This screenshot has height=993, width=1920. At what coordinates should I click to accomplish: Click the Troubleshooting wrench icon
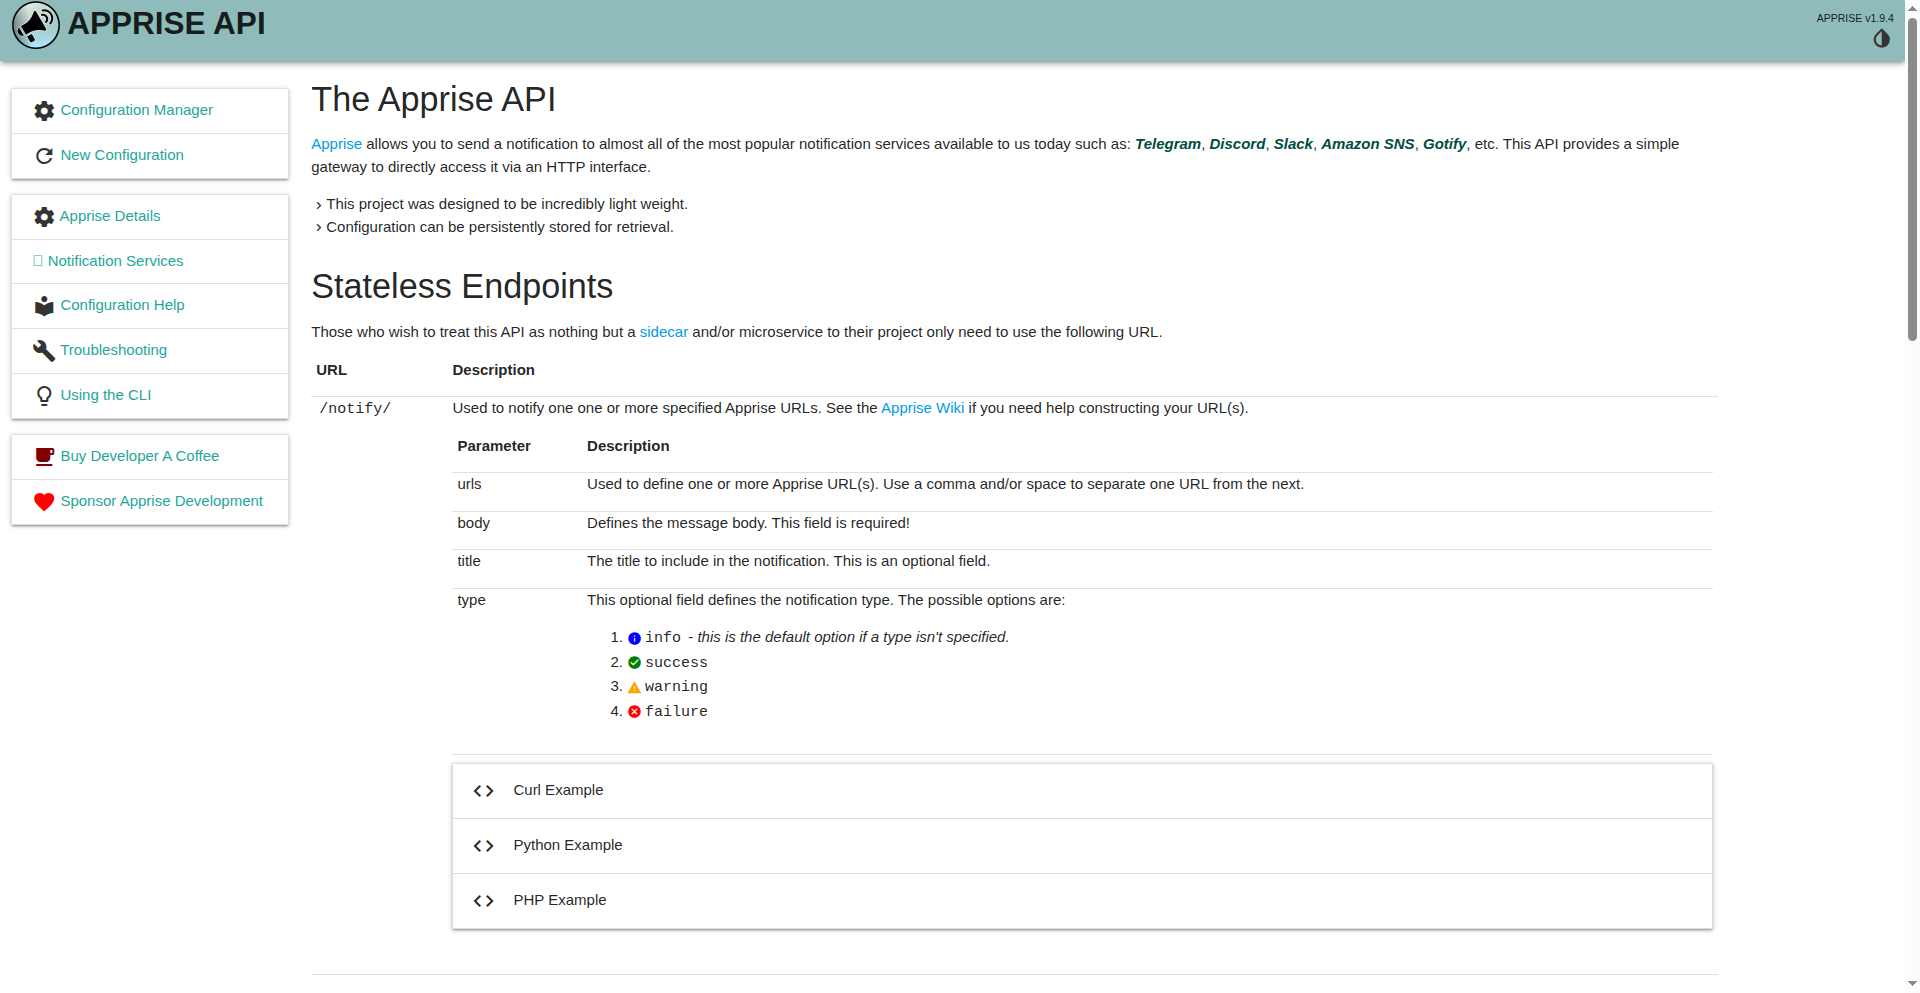(x=44, y=351)
